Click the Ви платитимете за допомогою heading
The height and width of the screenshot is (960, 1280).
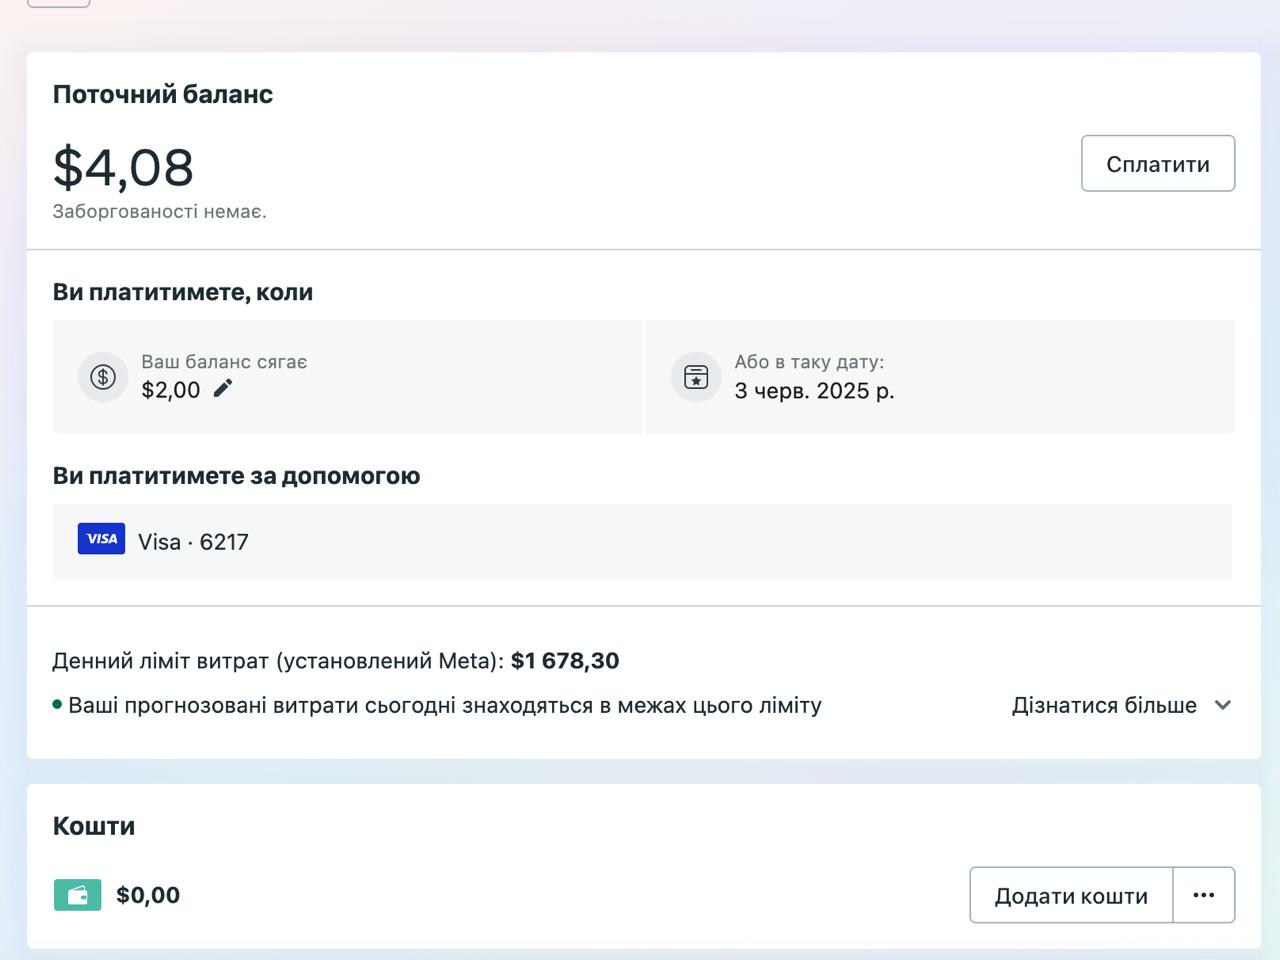point(236,476)
